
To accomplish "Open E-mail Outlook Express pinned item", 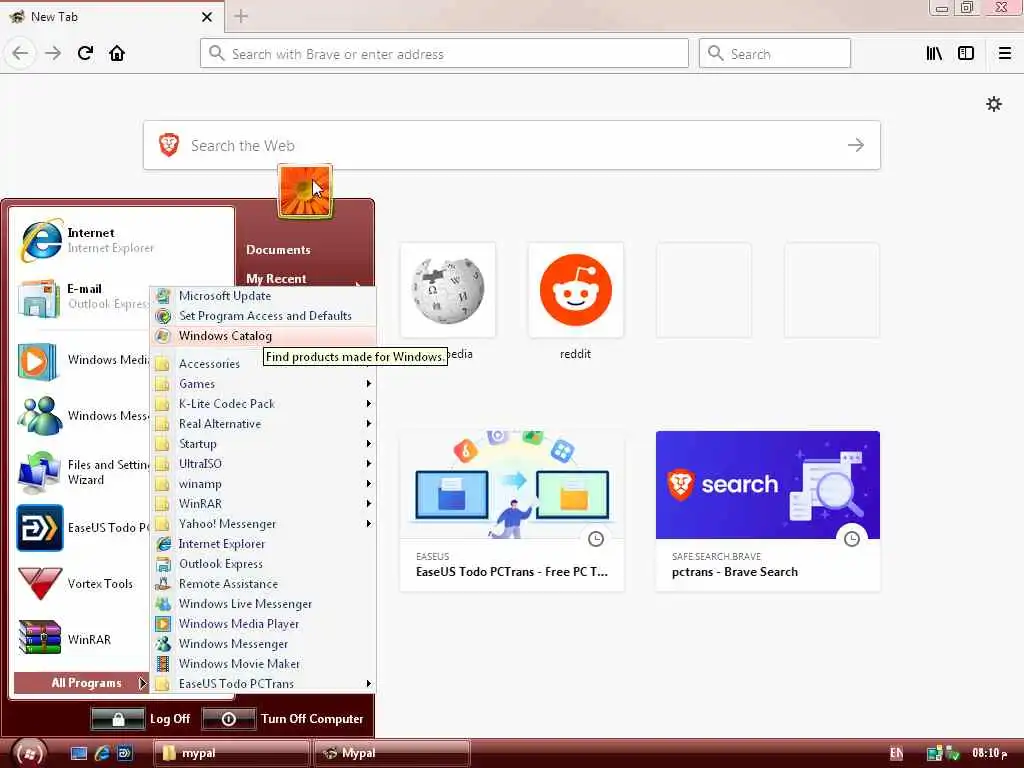I will pyautogui.click(x=83, y=296).
